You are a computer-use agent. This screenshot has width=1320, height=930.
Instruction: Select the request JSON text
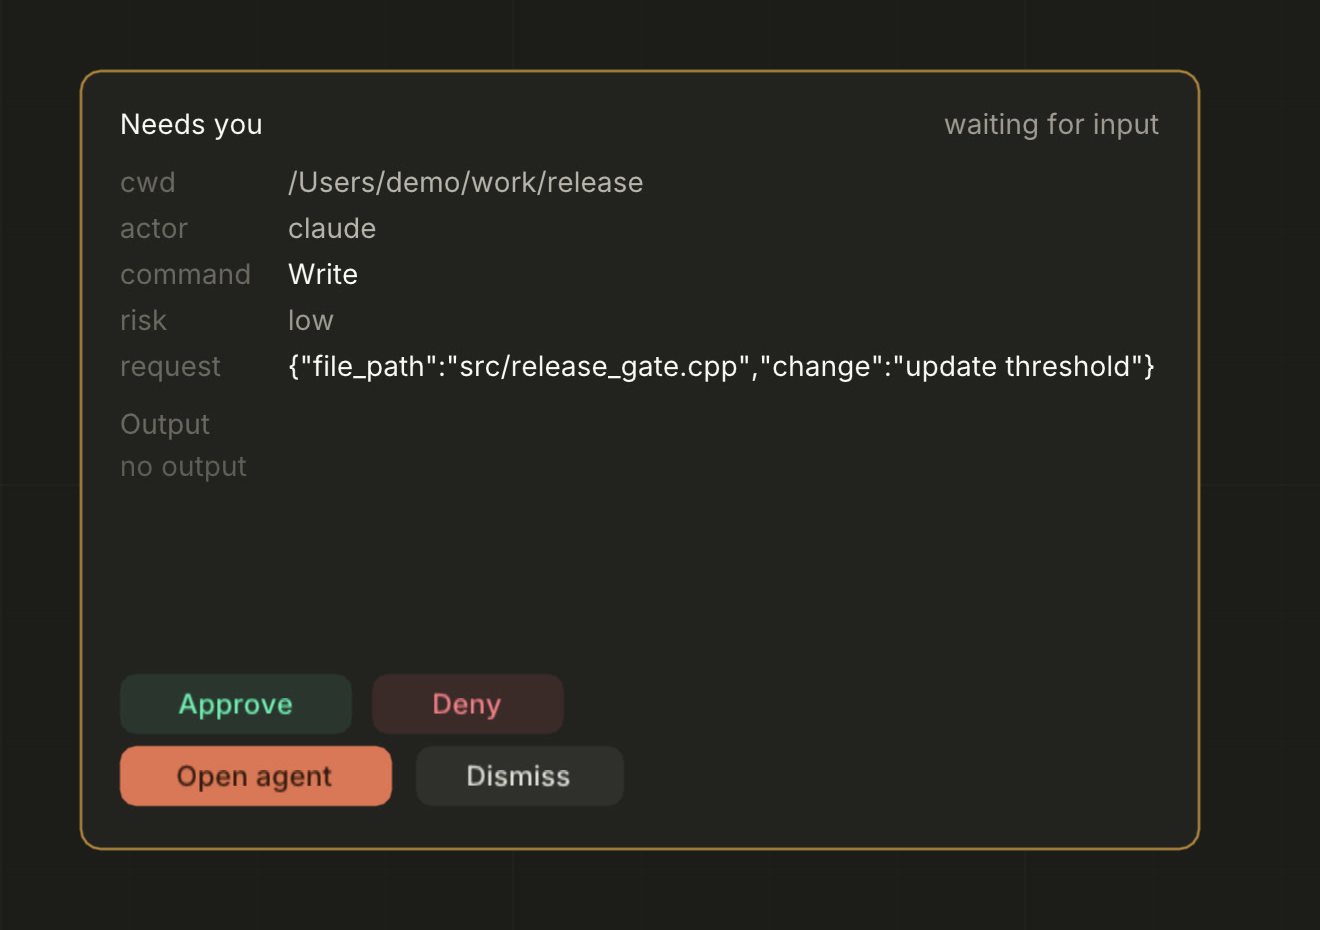pyautogui.click(x=721, y=366)
